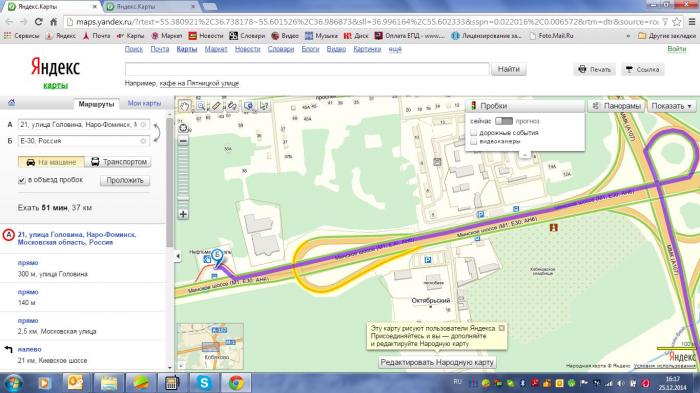Click the Yandex search input field
This screenshot has height=393, width=700.
point(307,69)
